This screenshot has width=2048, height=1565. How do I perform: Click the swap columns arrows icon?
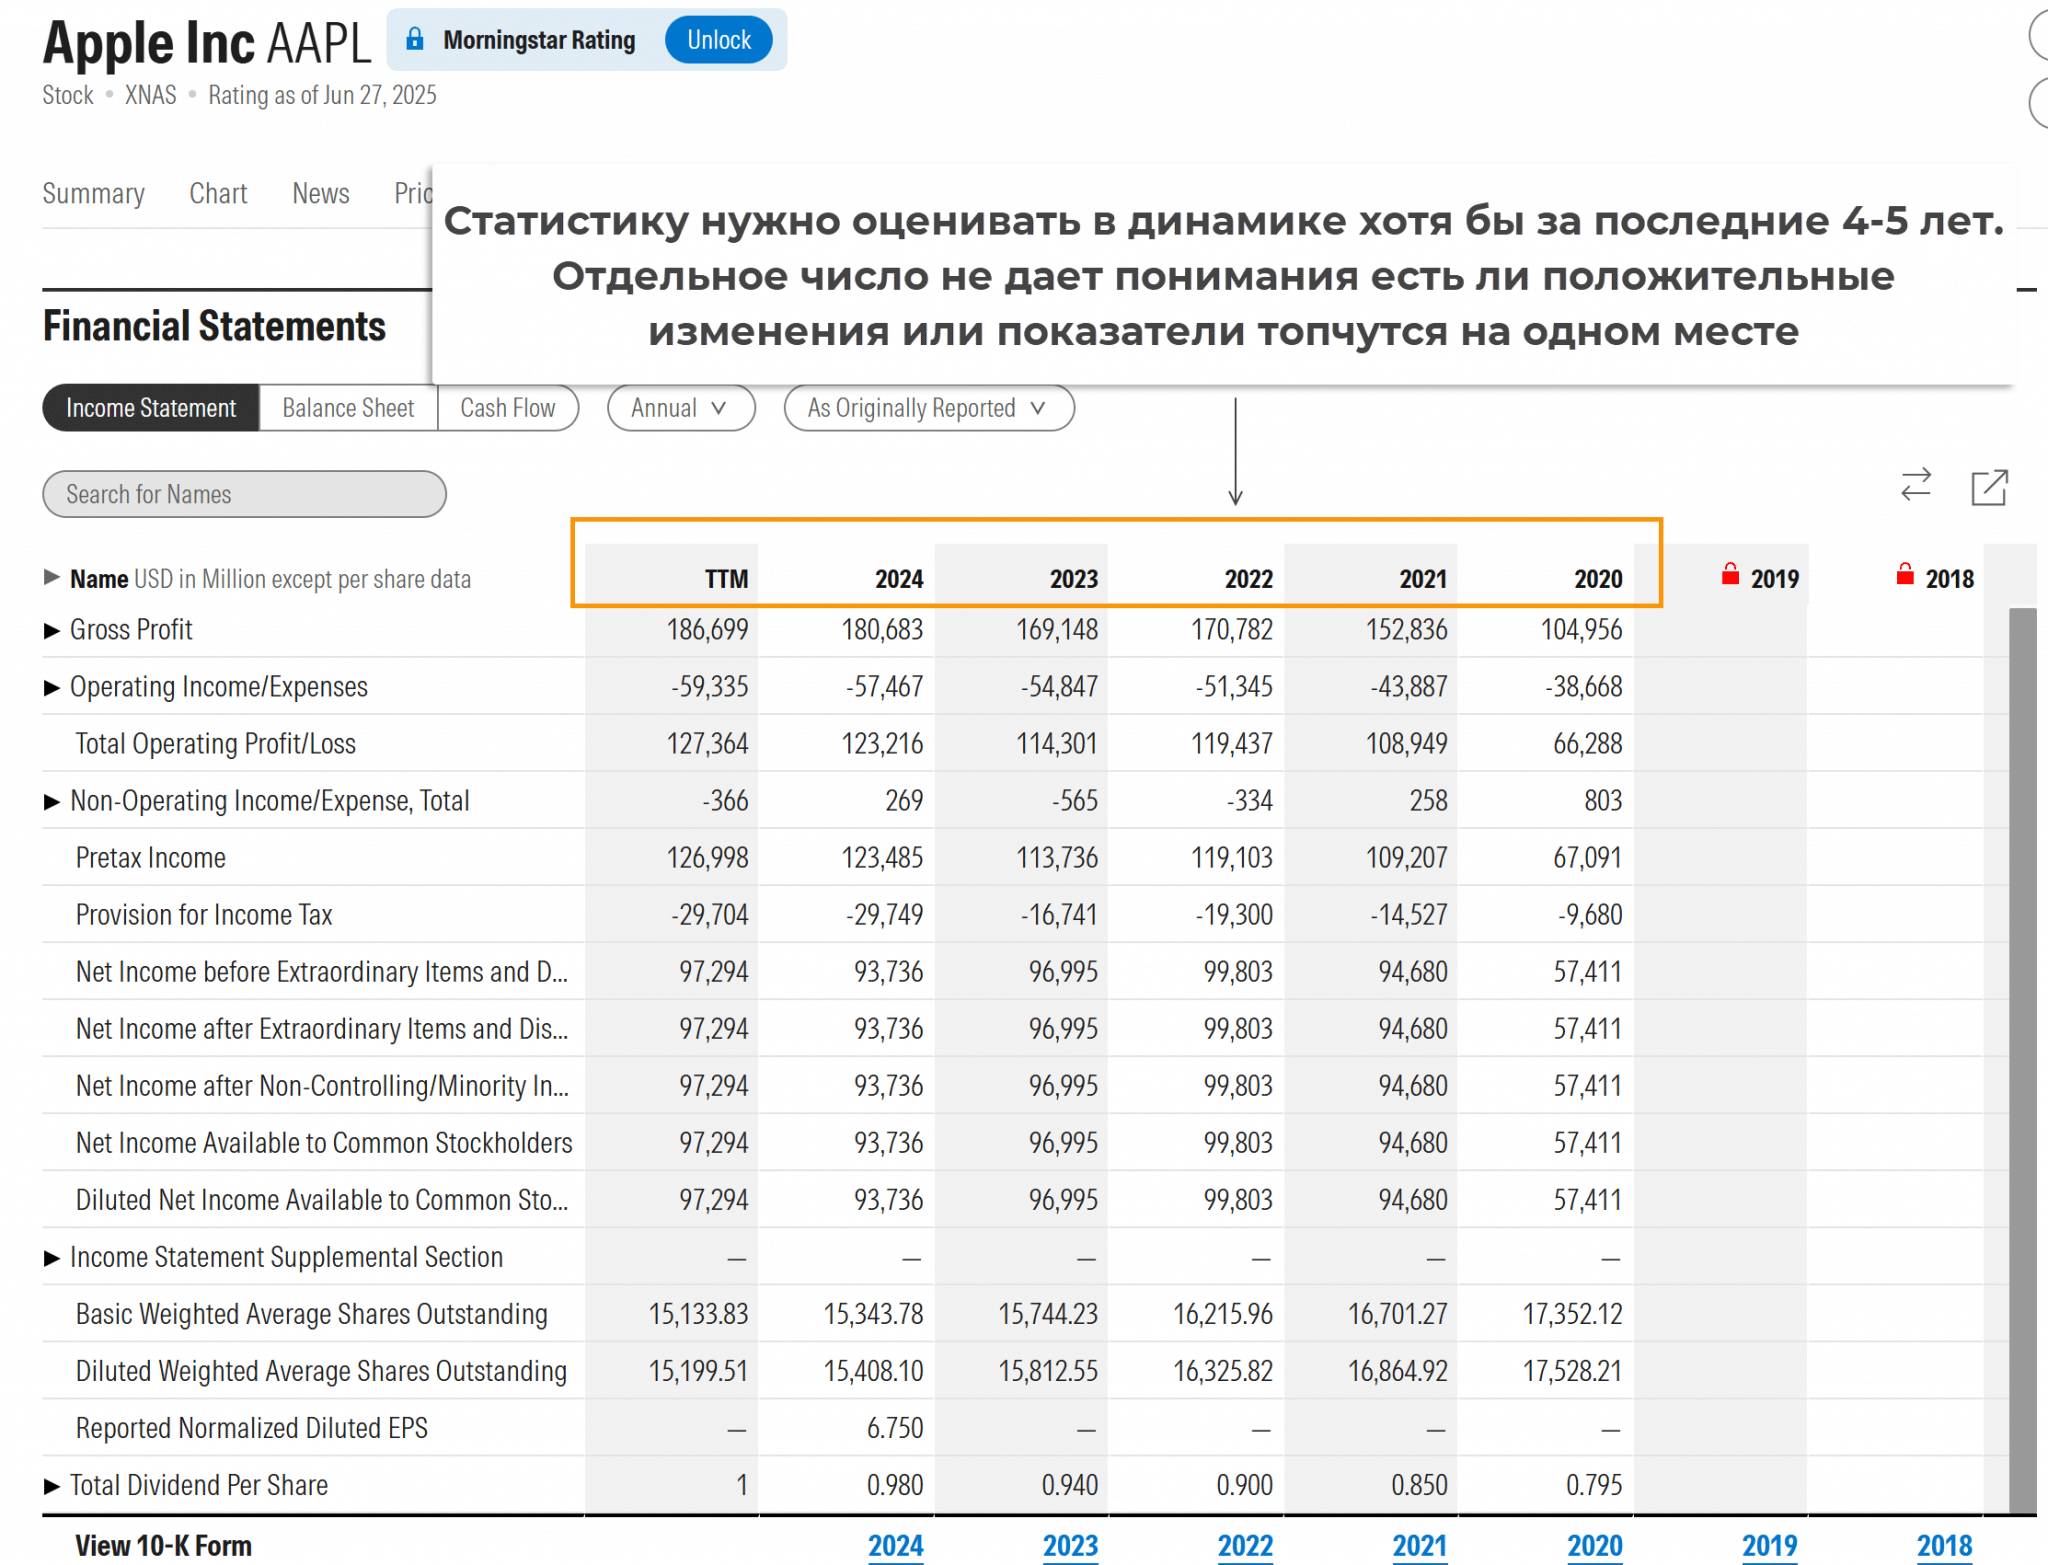tap(1915, 485)
